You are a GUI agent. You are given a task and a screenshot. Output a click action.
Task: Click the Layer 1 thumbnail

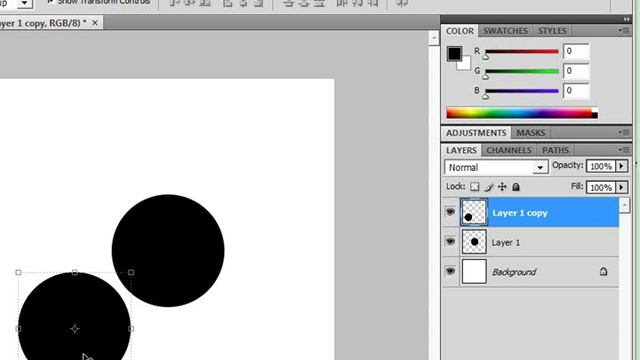[x=474, y=242]
